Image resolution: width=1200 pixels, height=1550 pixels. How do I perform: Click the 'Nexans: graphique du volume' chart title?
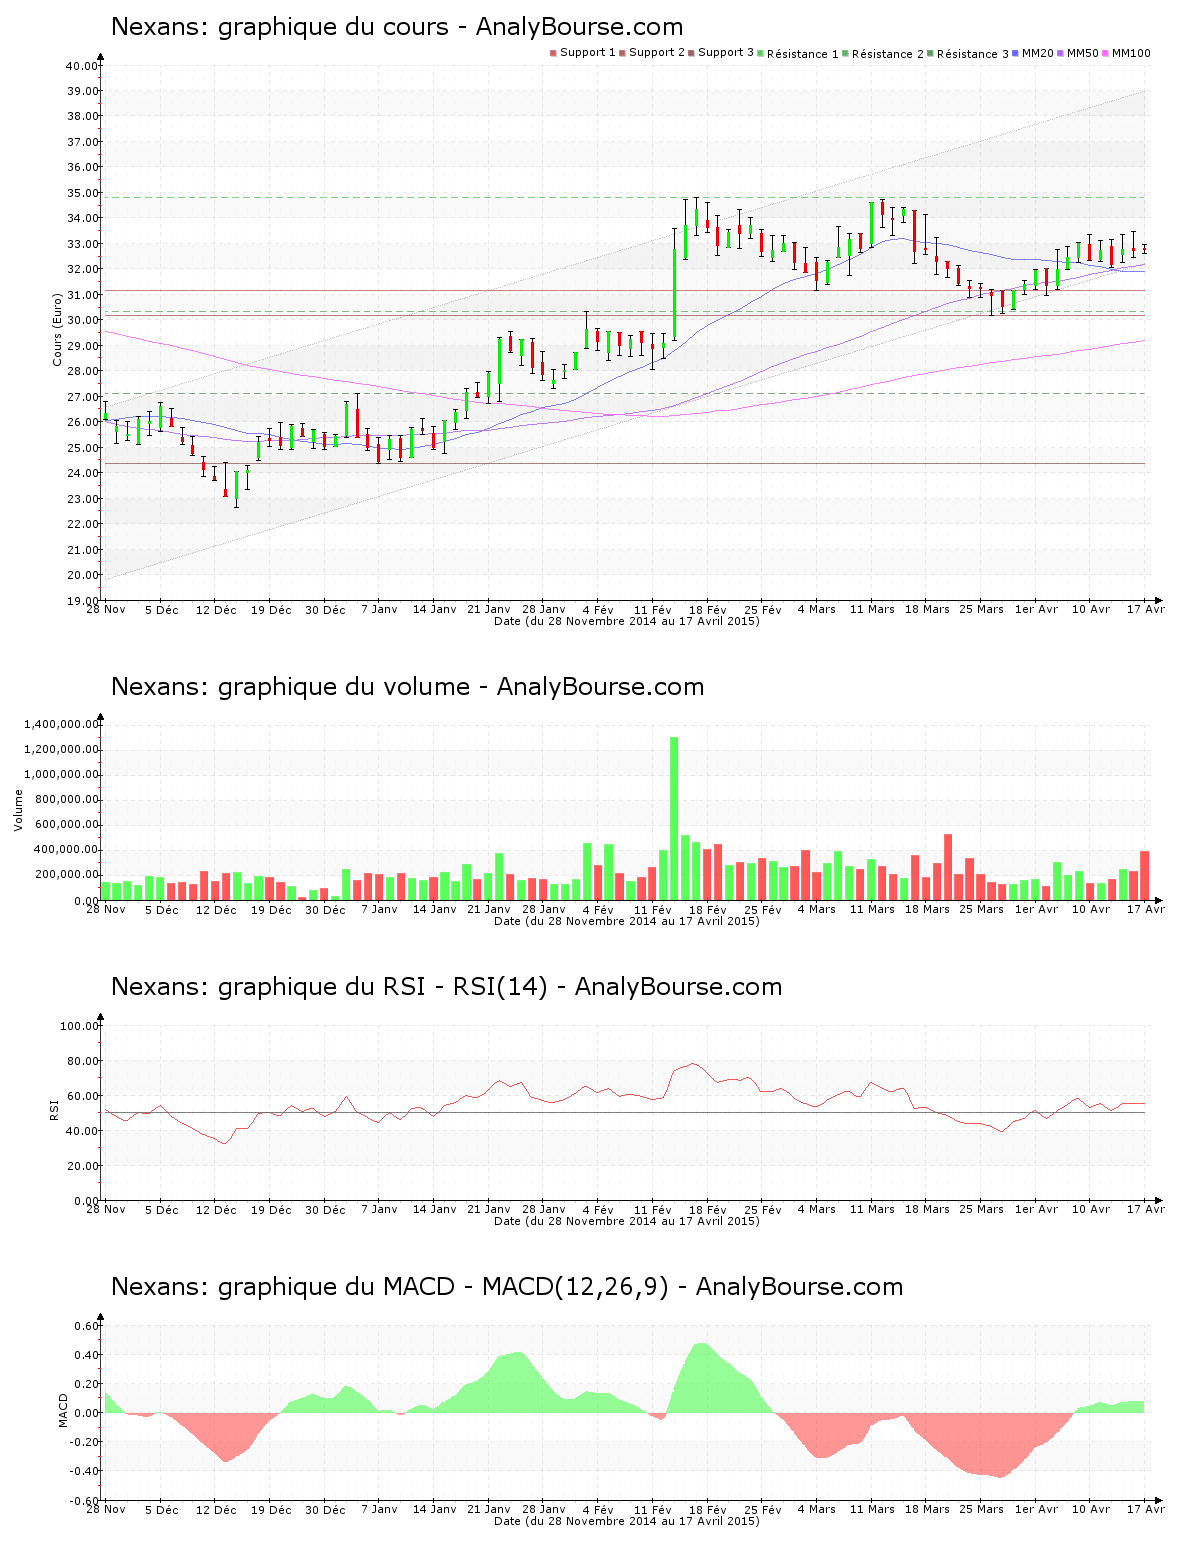[x=408, y=687]
